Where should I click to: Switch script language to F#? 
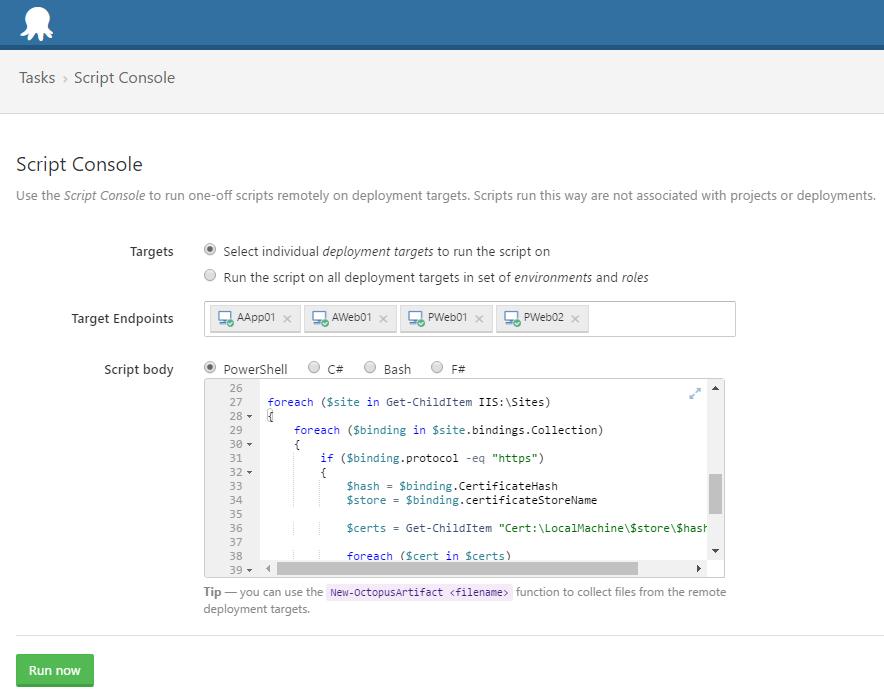click(437, 367)
